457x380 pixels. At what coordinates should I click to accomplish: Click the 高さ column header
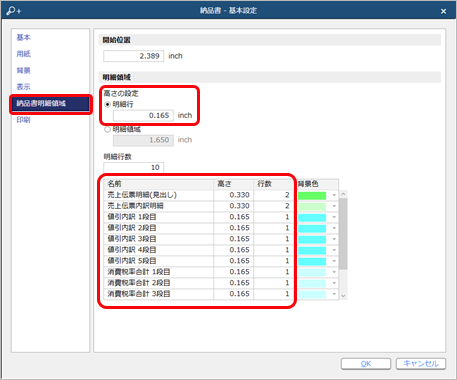(x=233, y=184)
